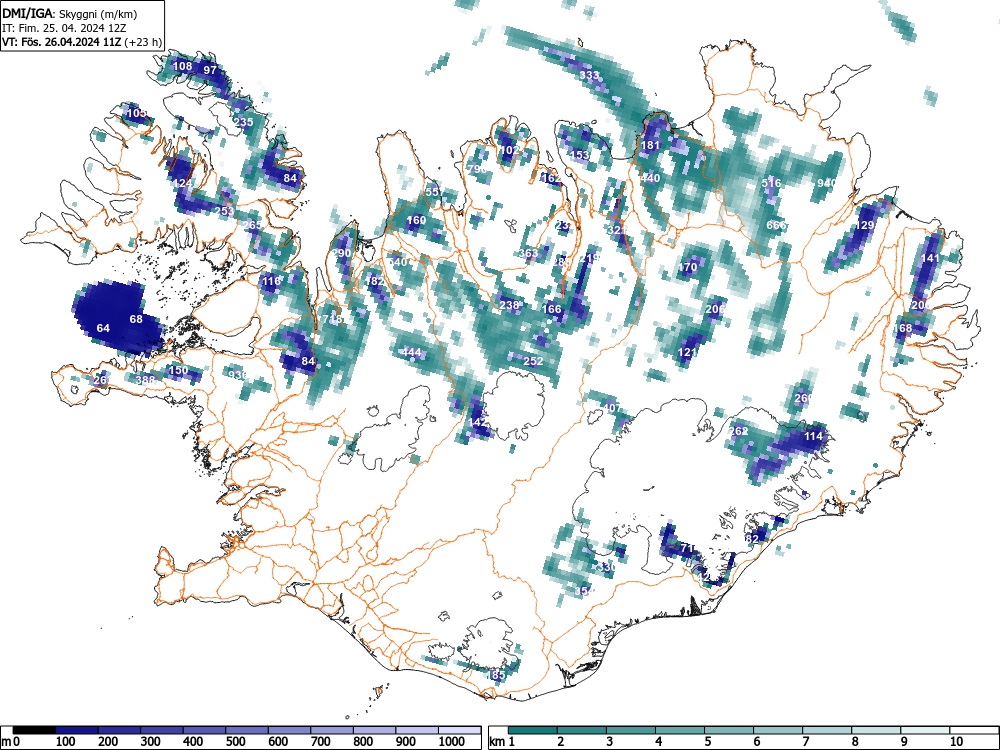Image resolution: width=1000 pixels, height=750 pixels.
Task: Click the "DMI/IGA: Skyggni (m/km)" title text
Action: pos(70,13)
